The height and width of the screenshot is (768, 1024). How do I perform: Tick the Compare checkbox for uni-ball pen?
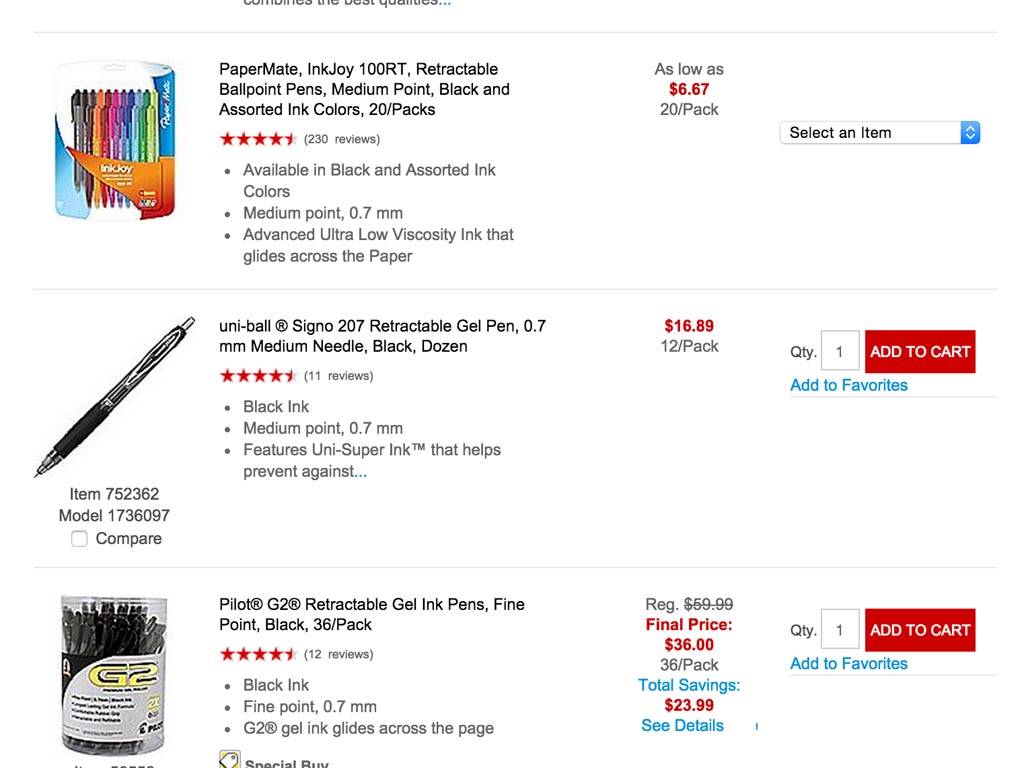(x=79, y=539)
